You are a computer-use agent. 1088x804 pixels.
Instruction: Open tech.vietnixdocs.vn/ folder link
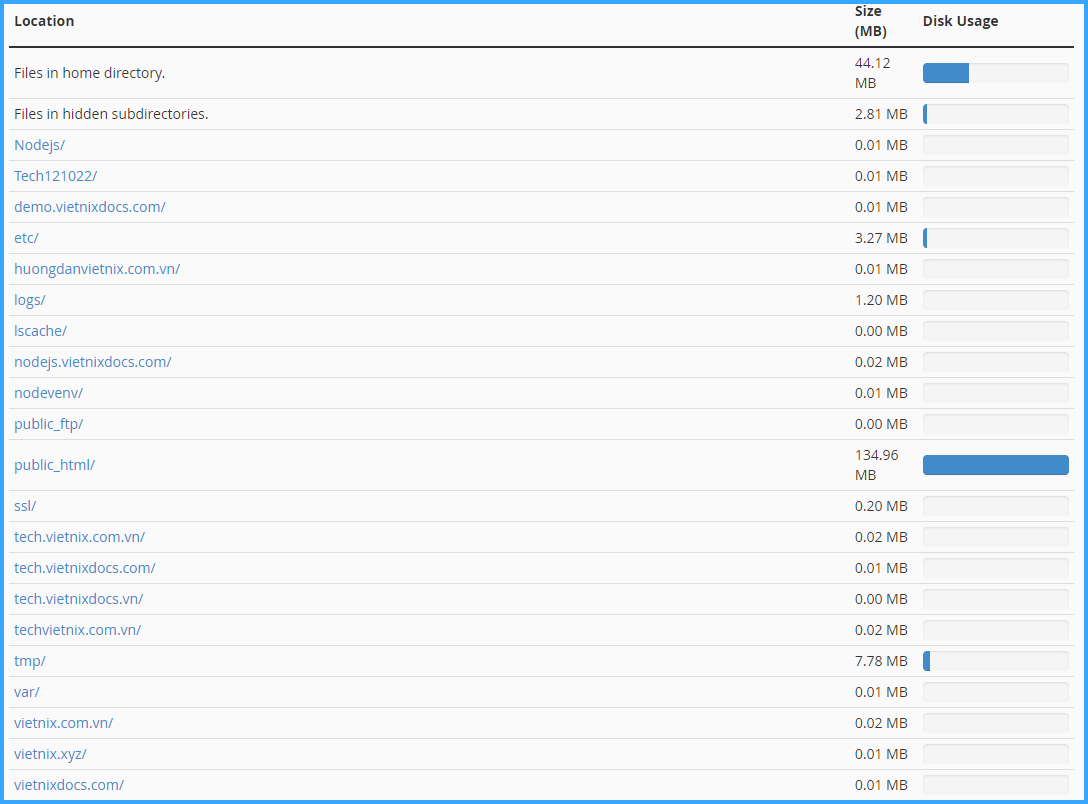[78, 599]
